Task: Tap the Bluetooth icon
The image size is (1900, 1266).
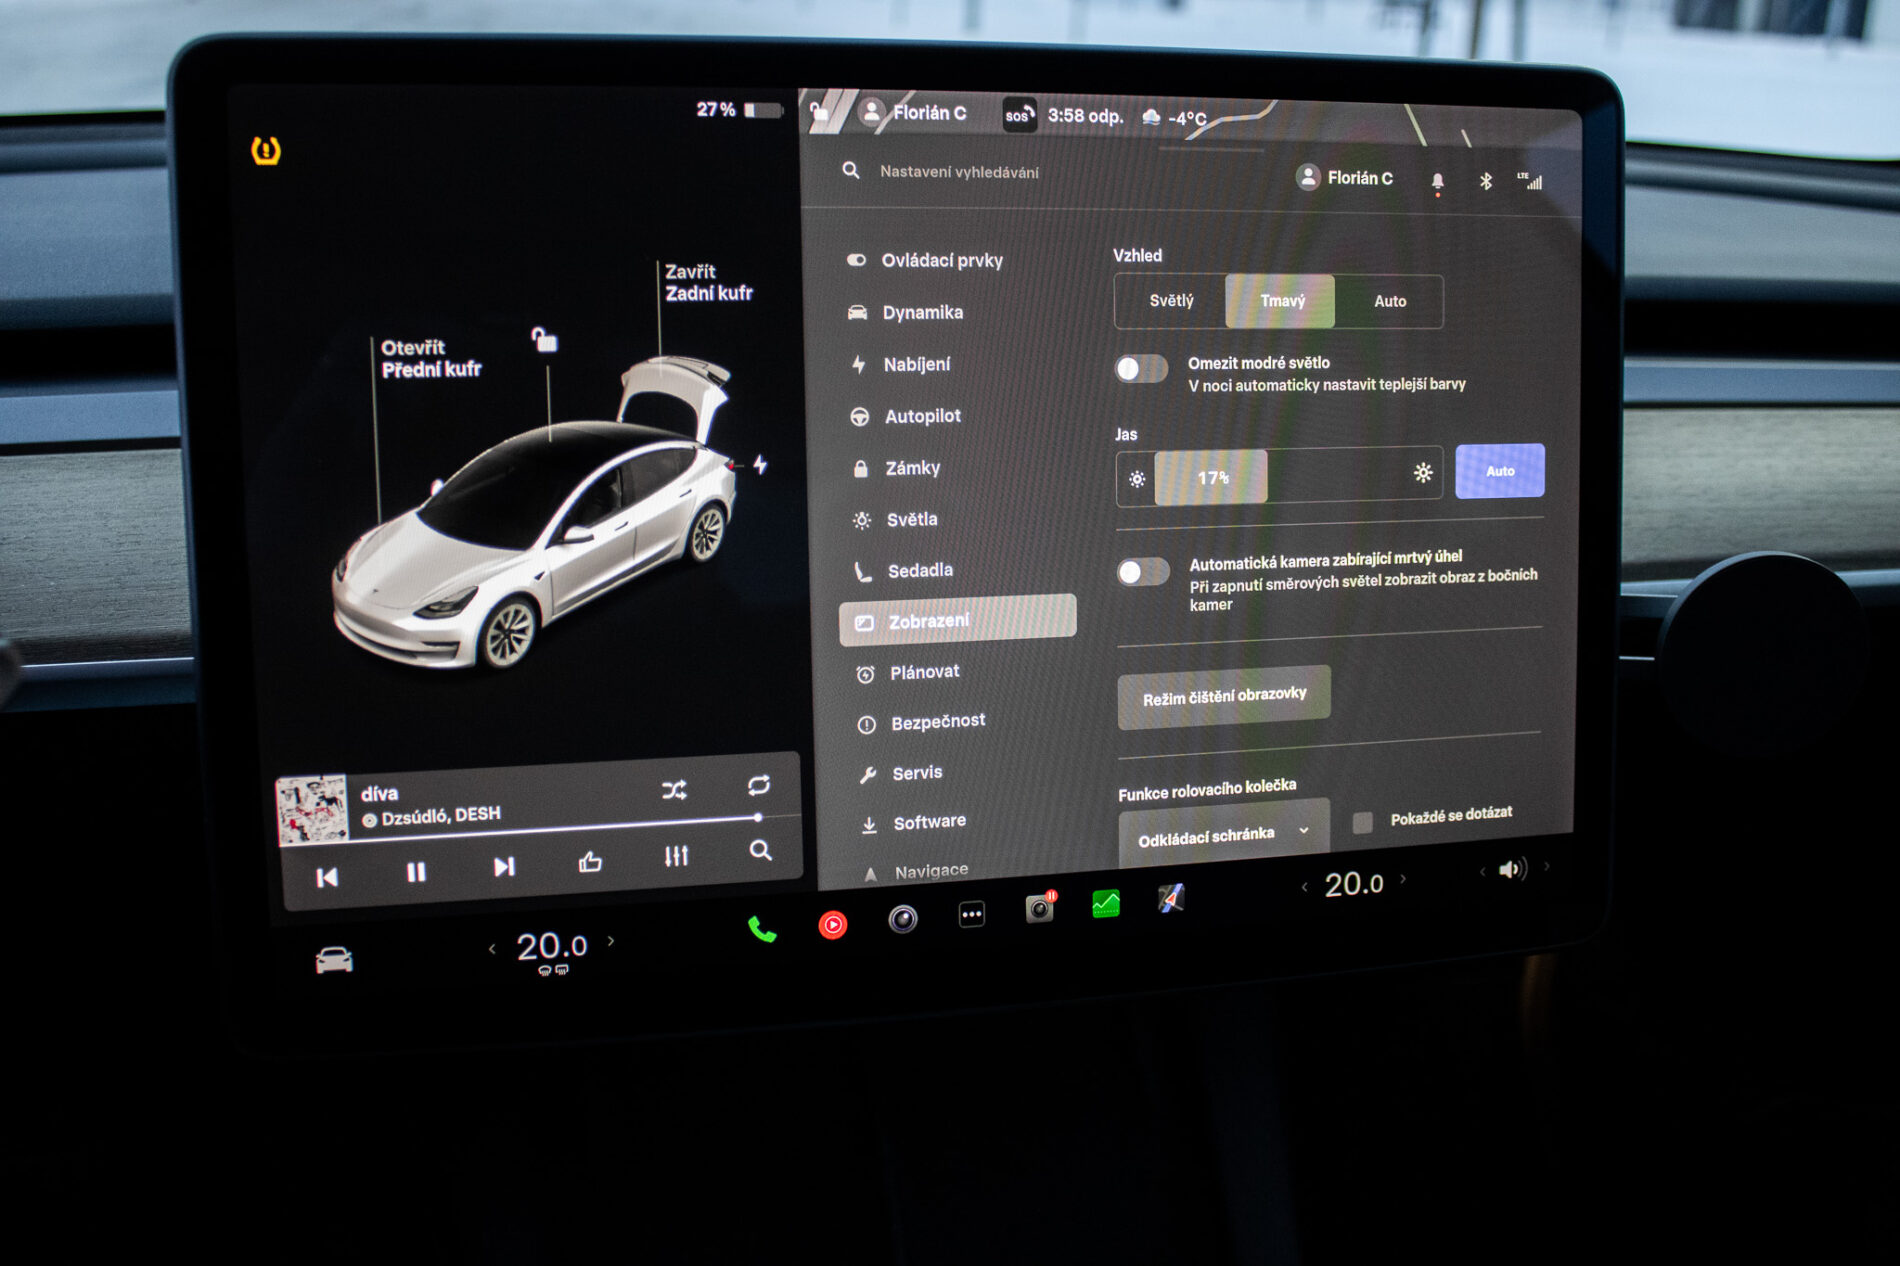Action: click(1485, 181)
